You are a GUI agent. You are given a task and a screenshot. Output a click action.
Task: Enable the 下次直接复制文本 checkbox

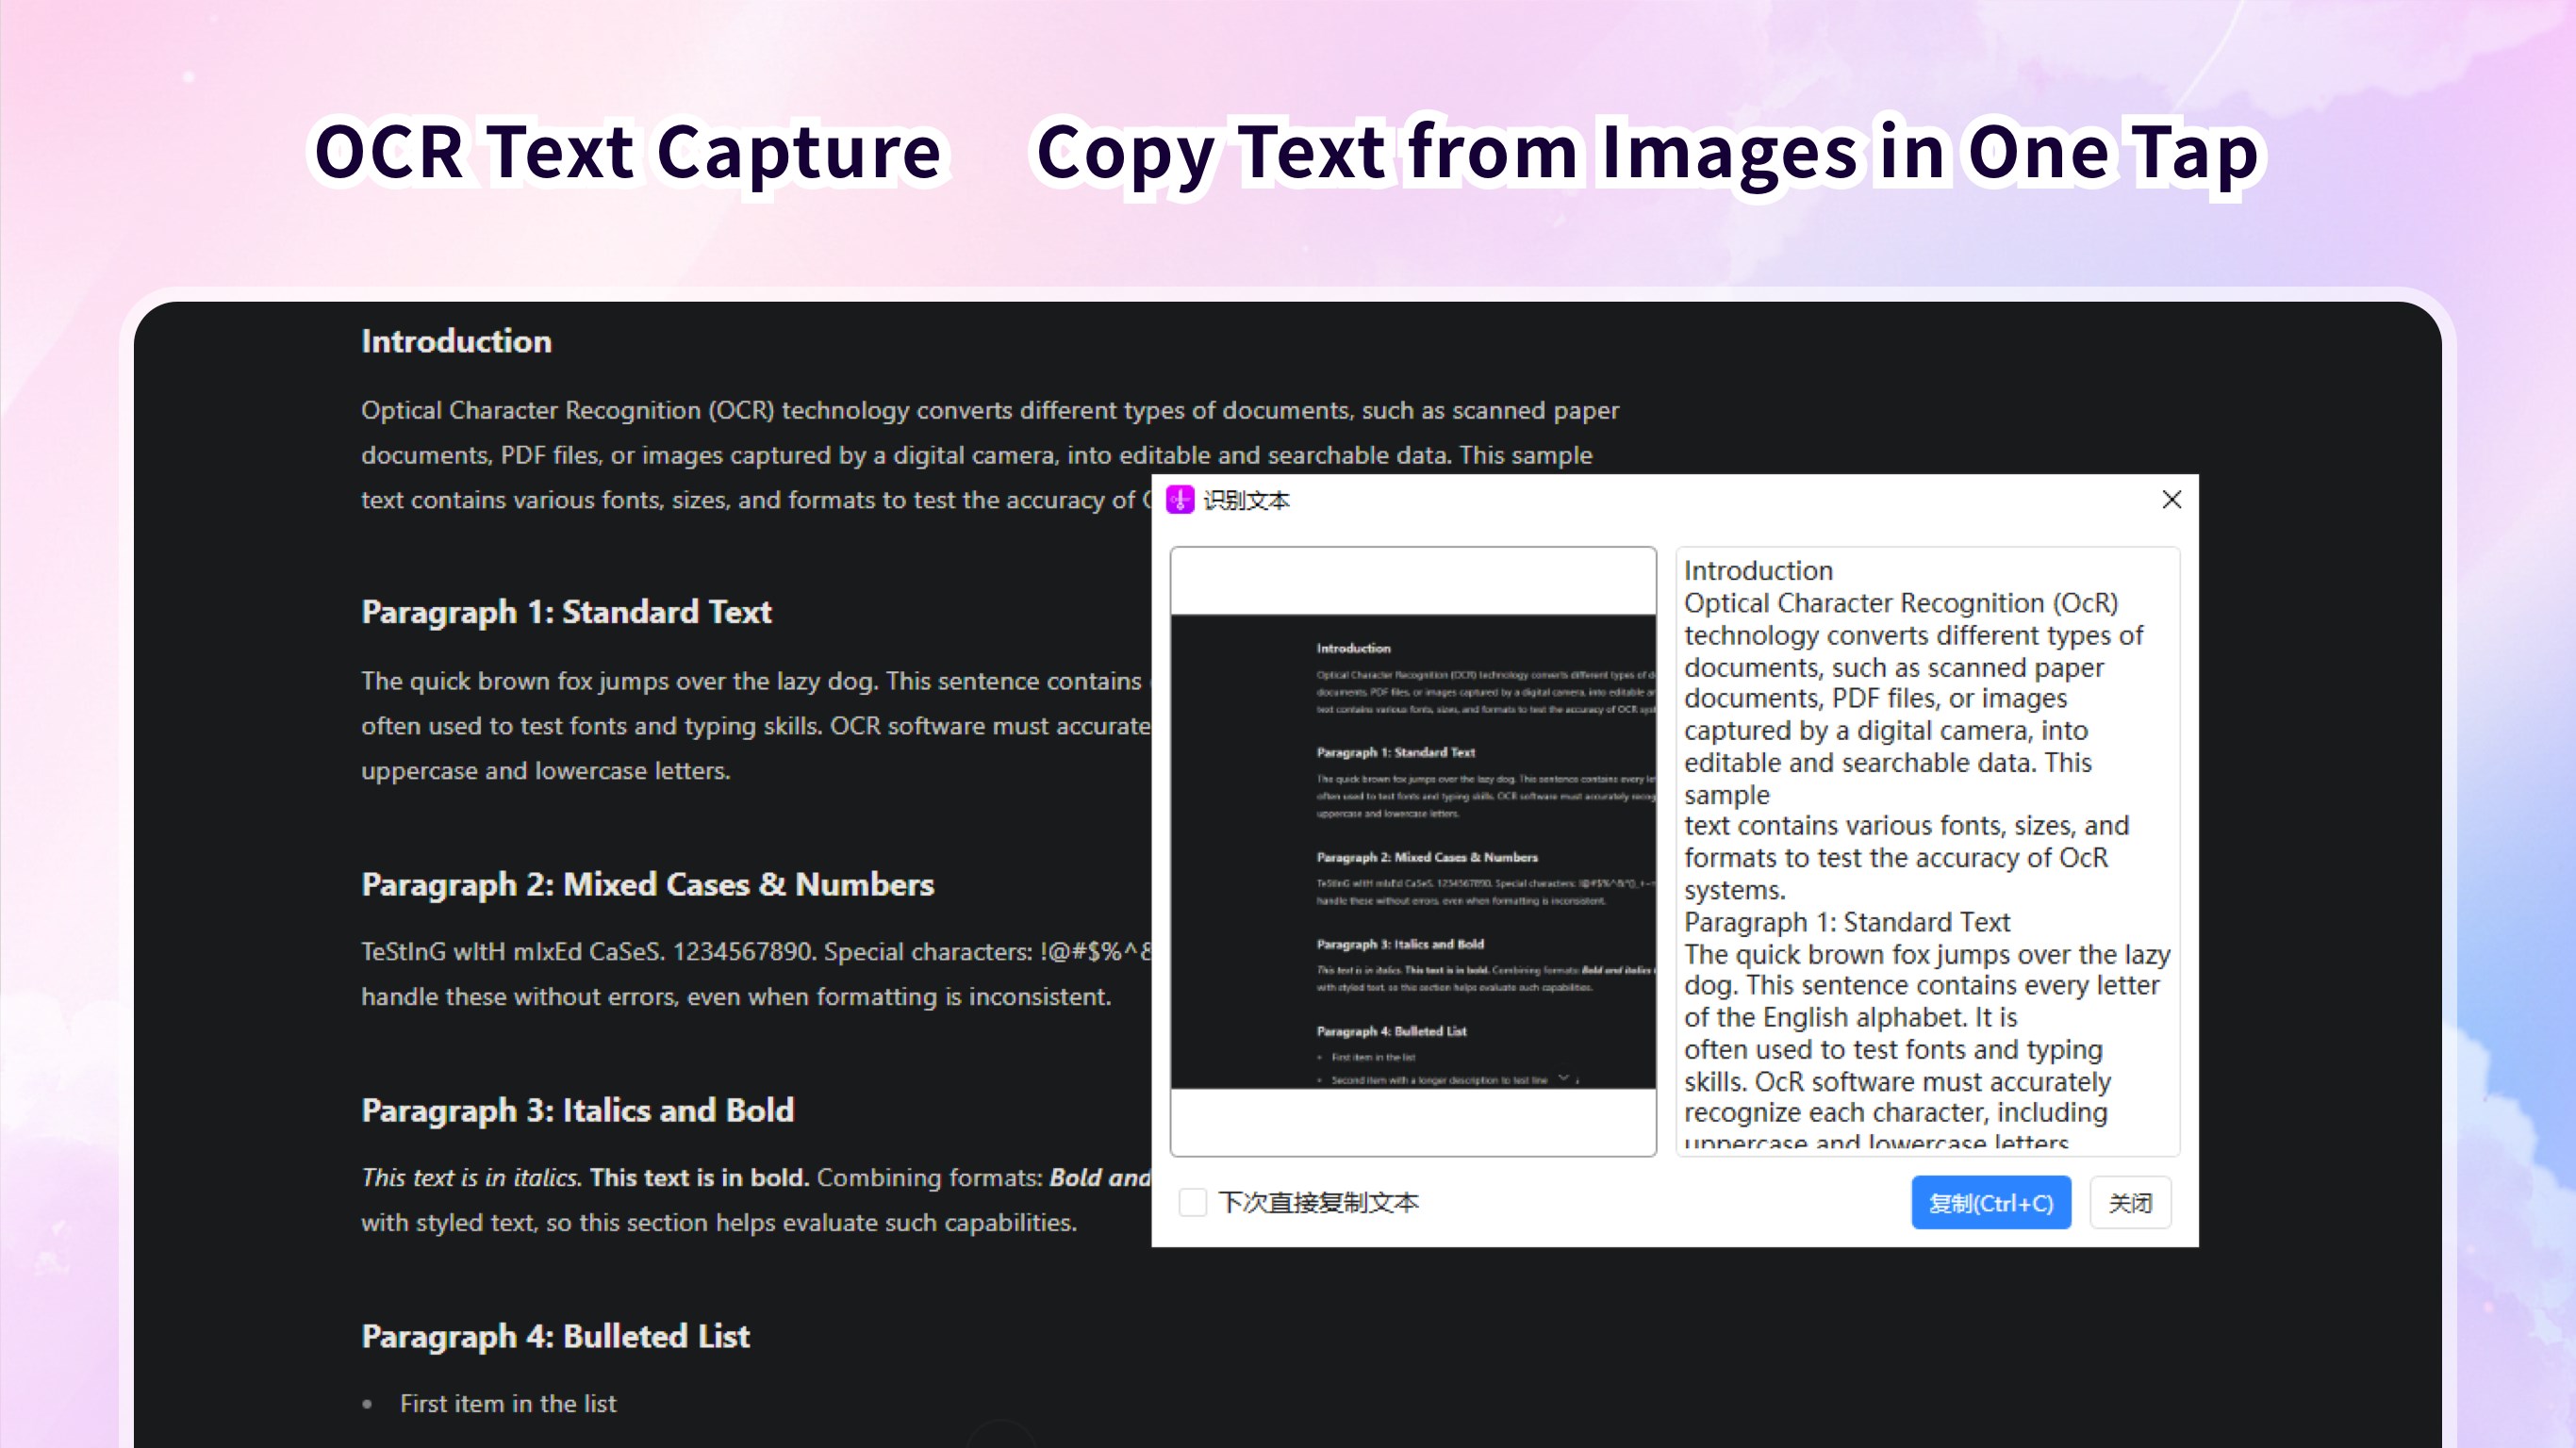1192,1202
